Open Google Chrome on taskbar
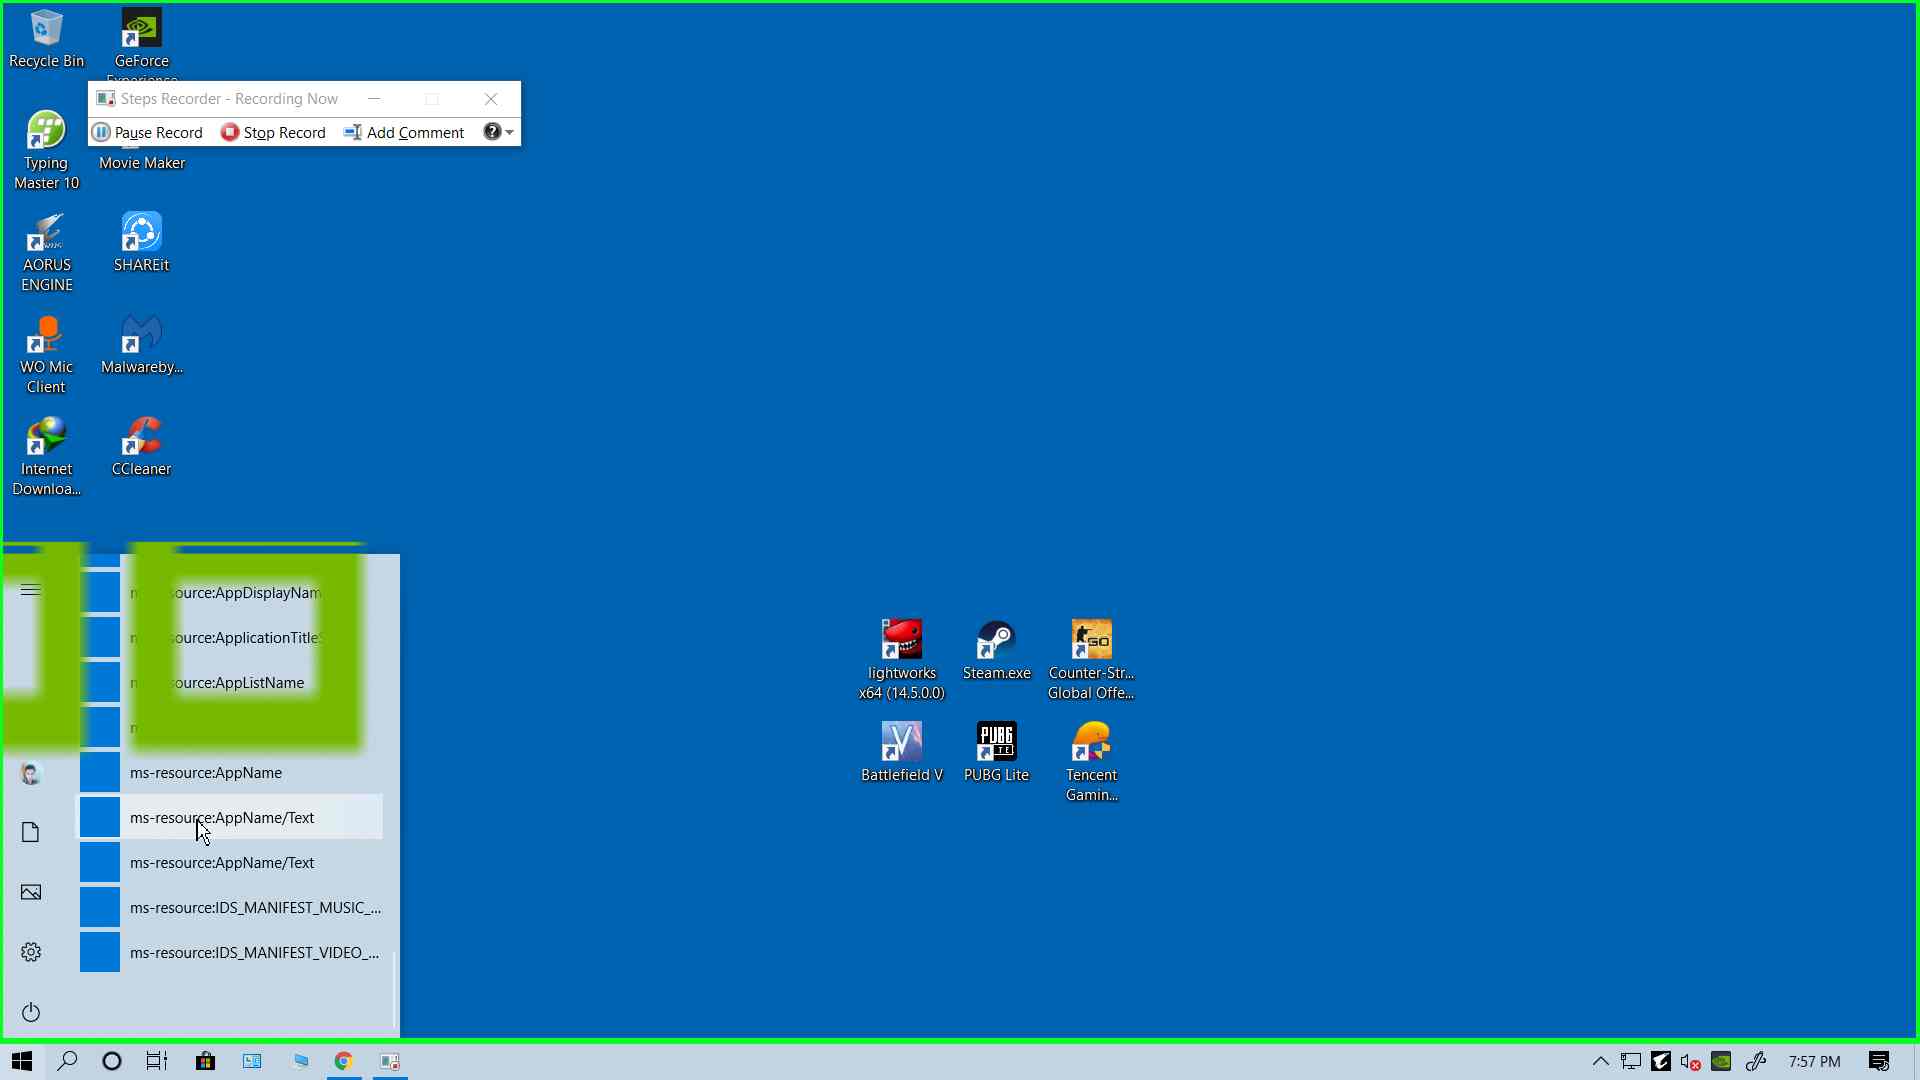The width and height of the screenshot is (1920, 1080). (x=343, y=1061)
